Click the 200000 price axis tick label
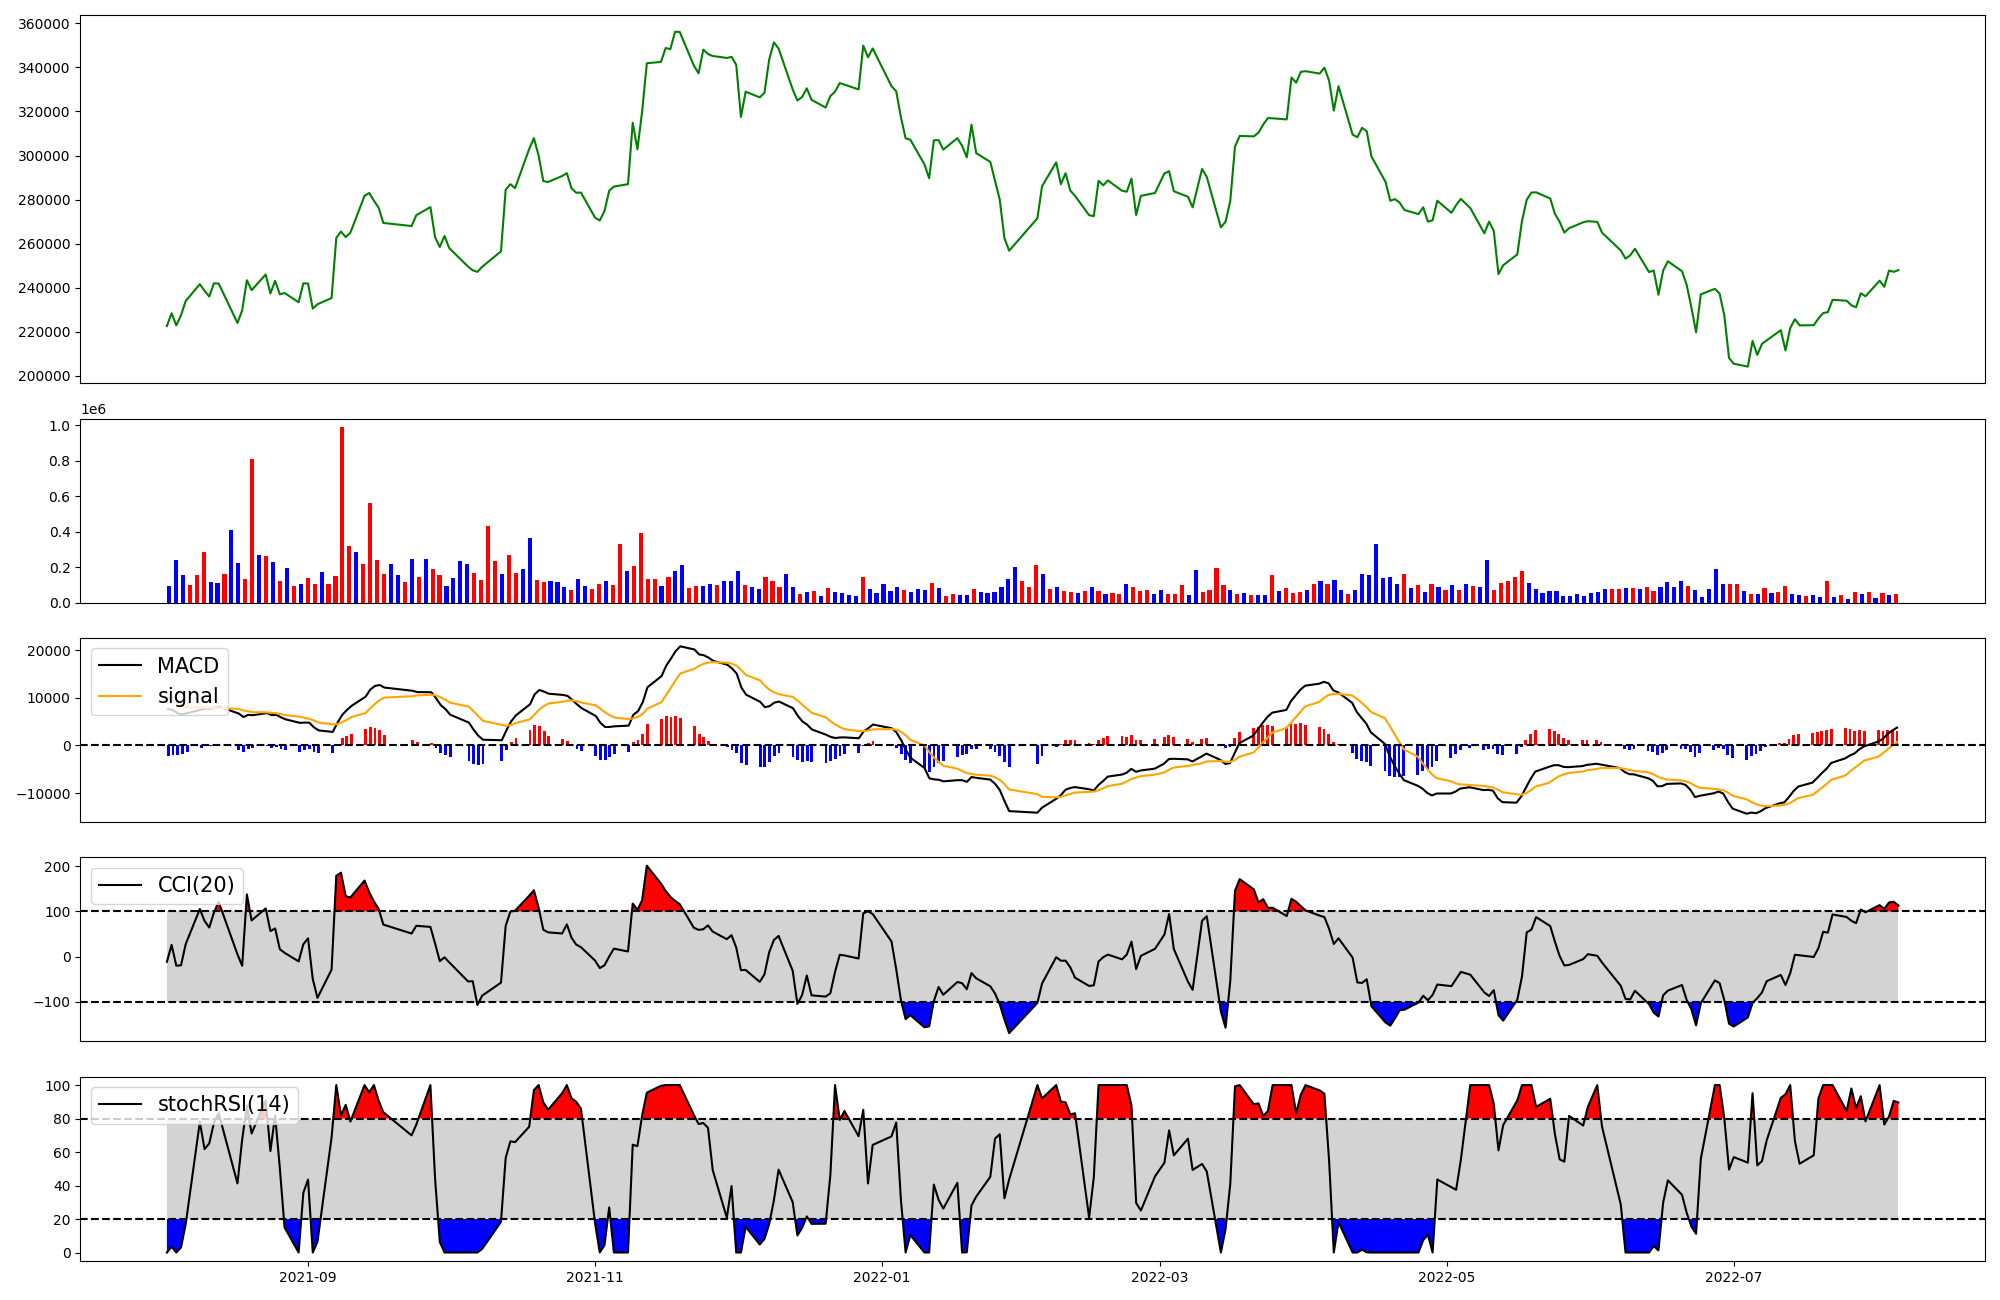Image resolution: width=2000 pixels, height=1300 pixels. [x=44, y=376]
